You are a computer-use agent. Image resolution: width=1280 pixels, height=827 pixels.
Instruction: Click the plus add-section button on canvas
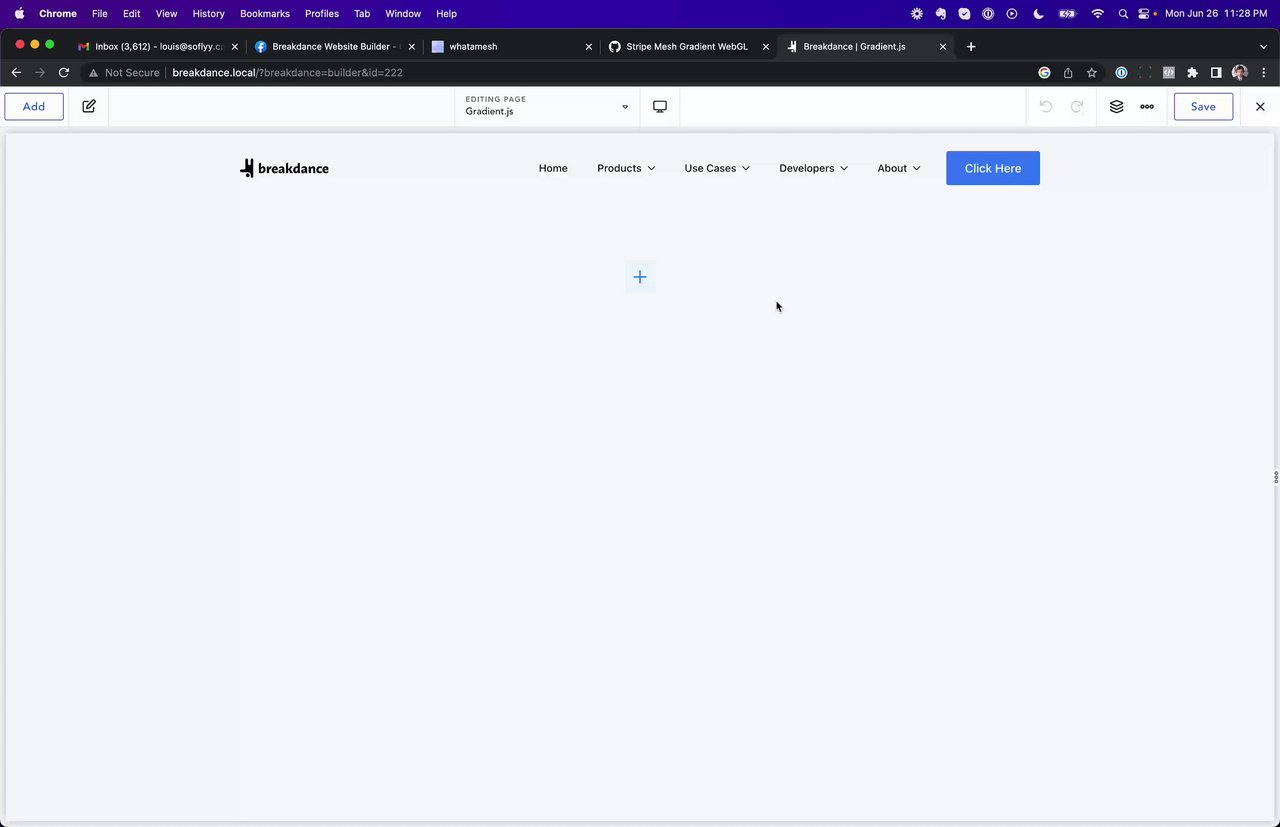640,277
